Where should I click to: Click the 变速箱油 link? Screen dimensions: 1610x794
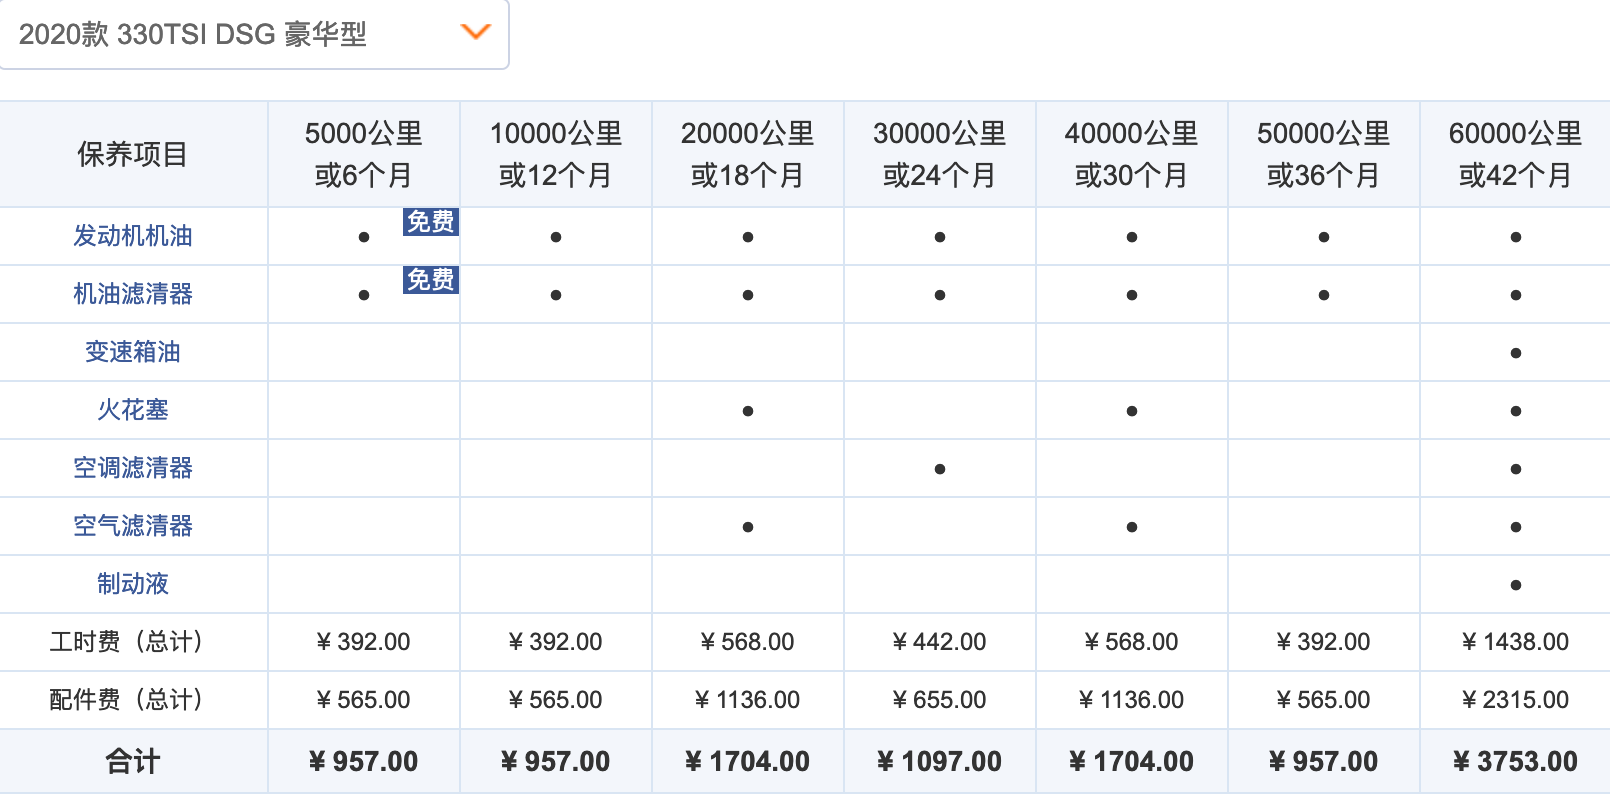tap(133, 352)
